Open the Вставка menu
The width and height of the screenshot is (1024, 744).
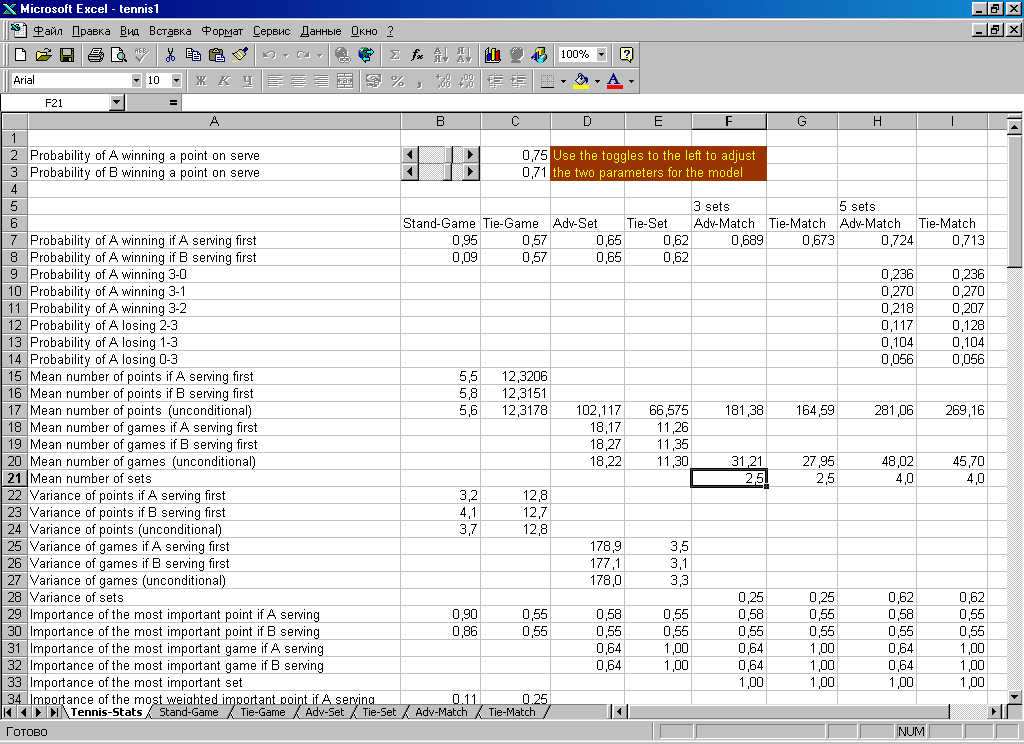click(x=170, y=31)
